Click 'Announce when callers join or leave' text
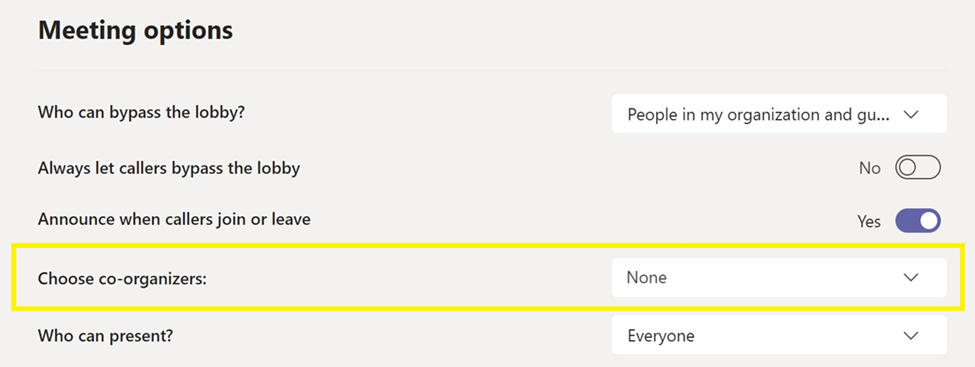 tap(174, 220)
